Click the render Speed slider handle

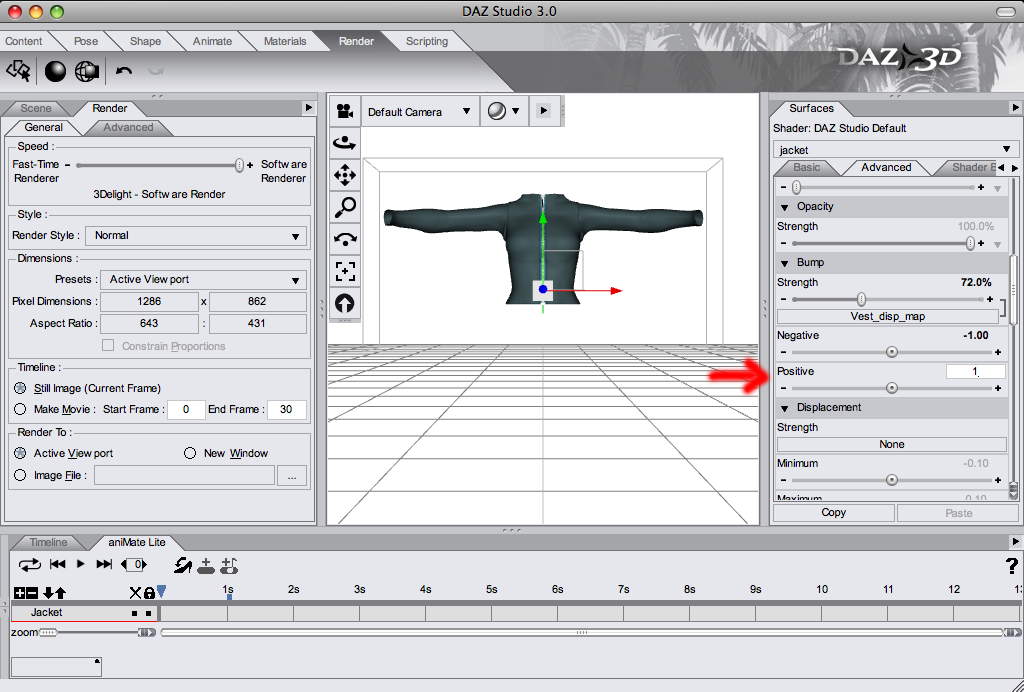coord(240,165)
